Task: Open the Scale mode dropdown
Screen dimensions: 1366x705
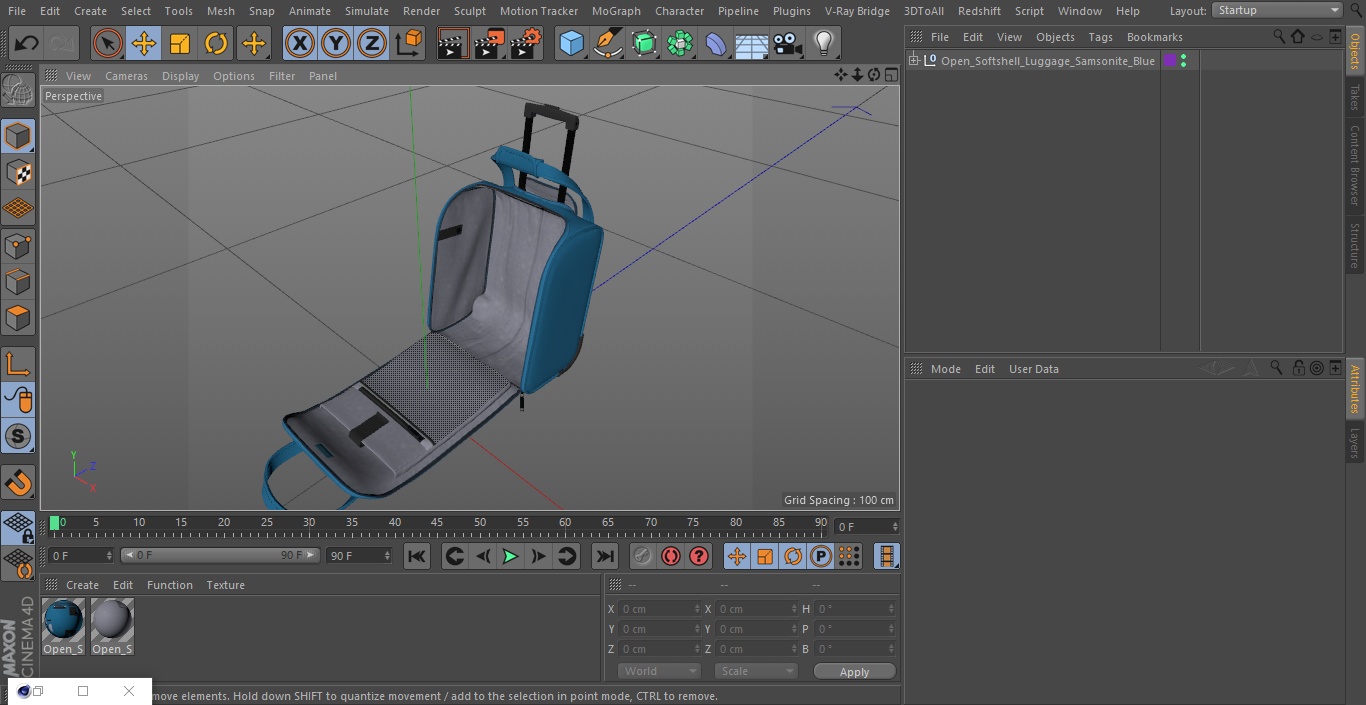Action: pos(755,671)
